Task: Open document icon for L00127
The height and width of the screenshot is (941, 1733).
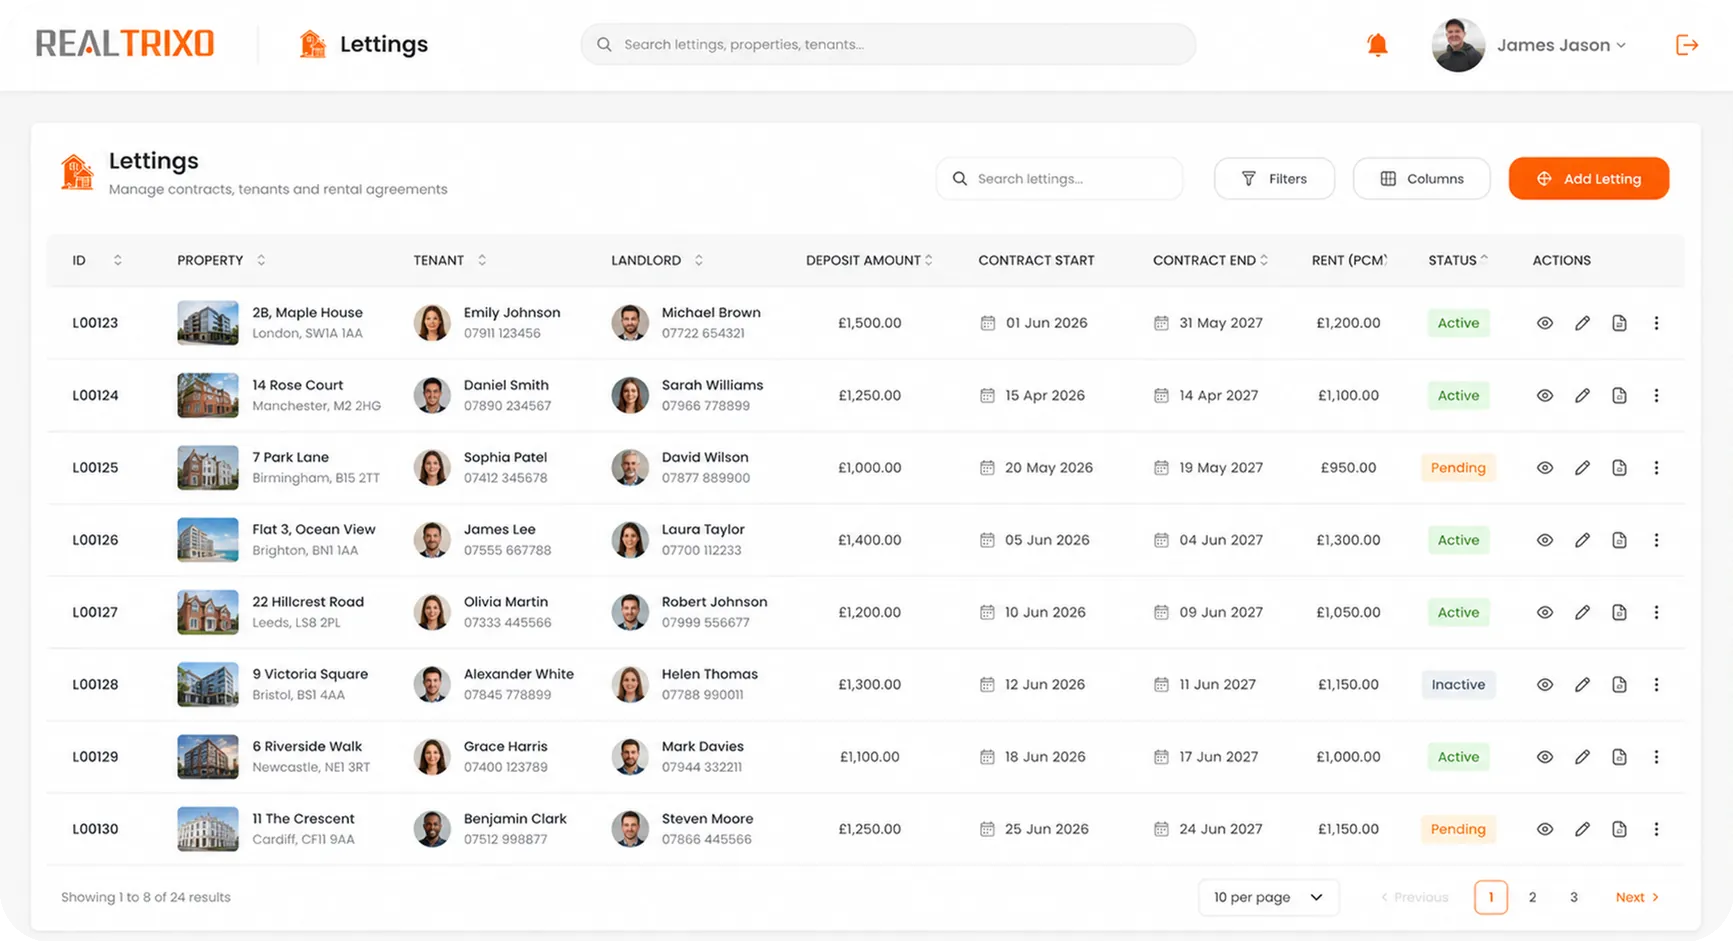Action: [1619, 612]
